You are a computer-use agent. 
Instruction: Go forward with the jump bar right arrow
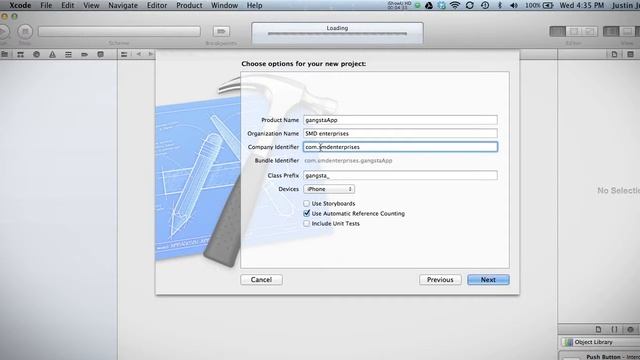pyautogui.click(x=151, y=54)
